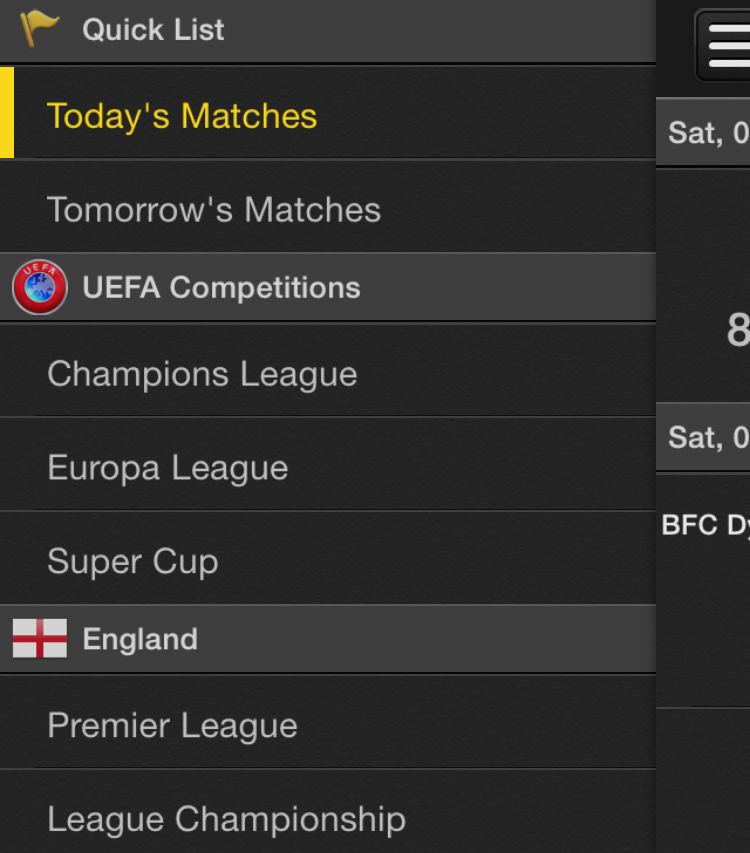Tap the England section header text
750x853 pixels.
tap(140, 639)
